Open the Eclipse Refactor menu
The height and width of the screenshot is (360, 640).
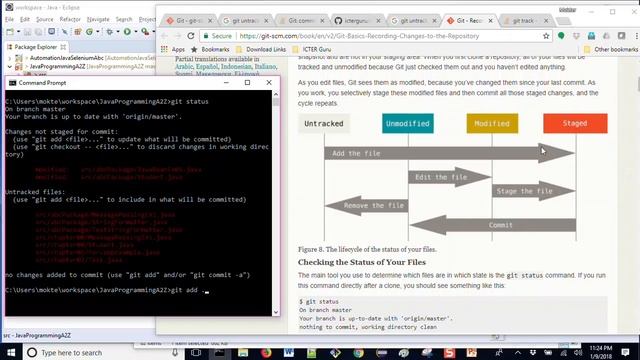pyautogui.click(x=70, y=19)
